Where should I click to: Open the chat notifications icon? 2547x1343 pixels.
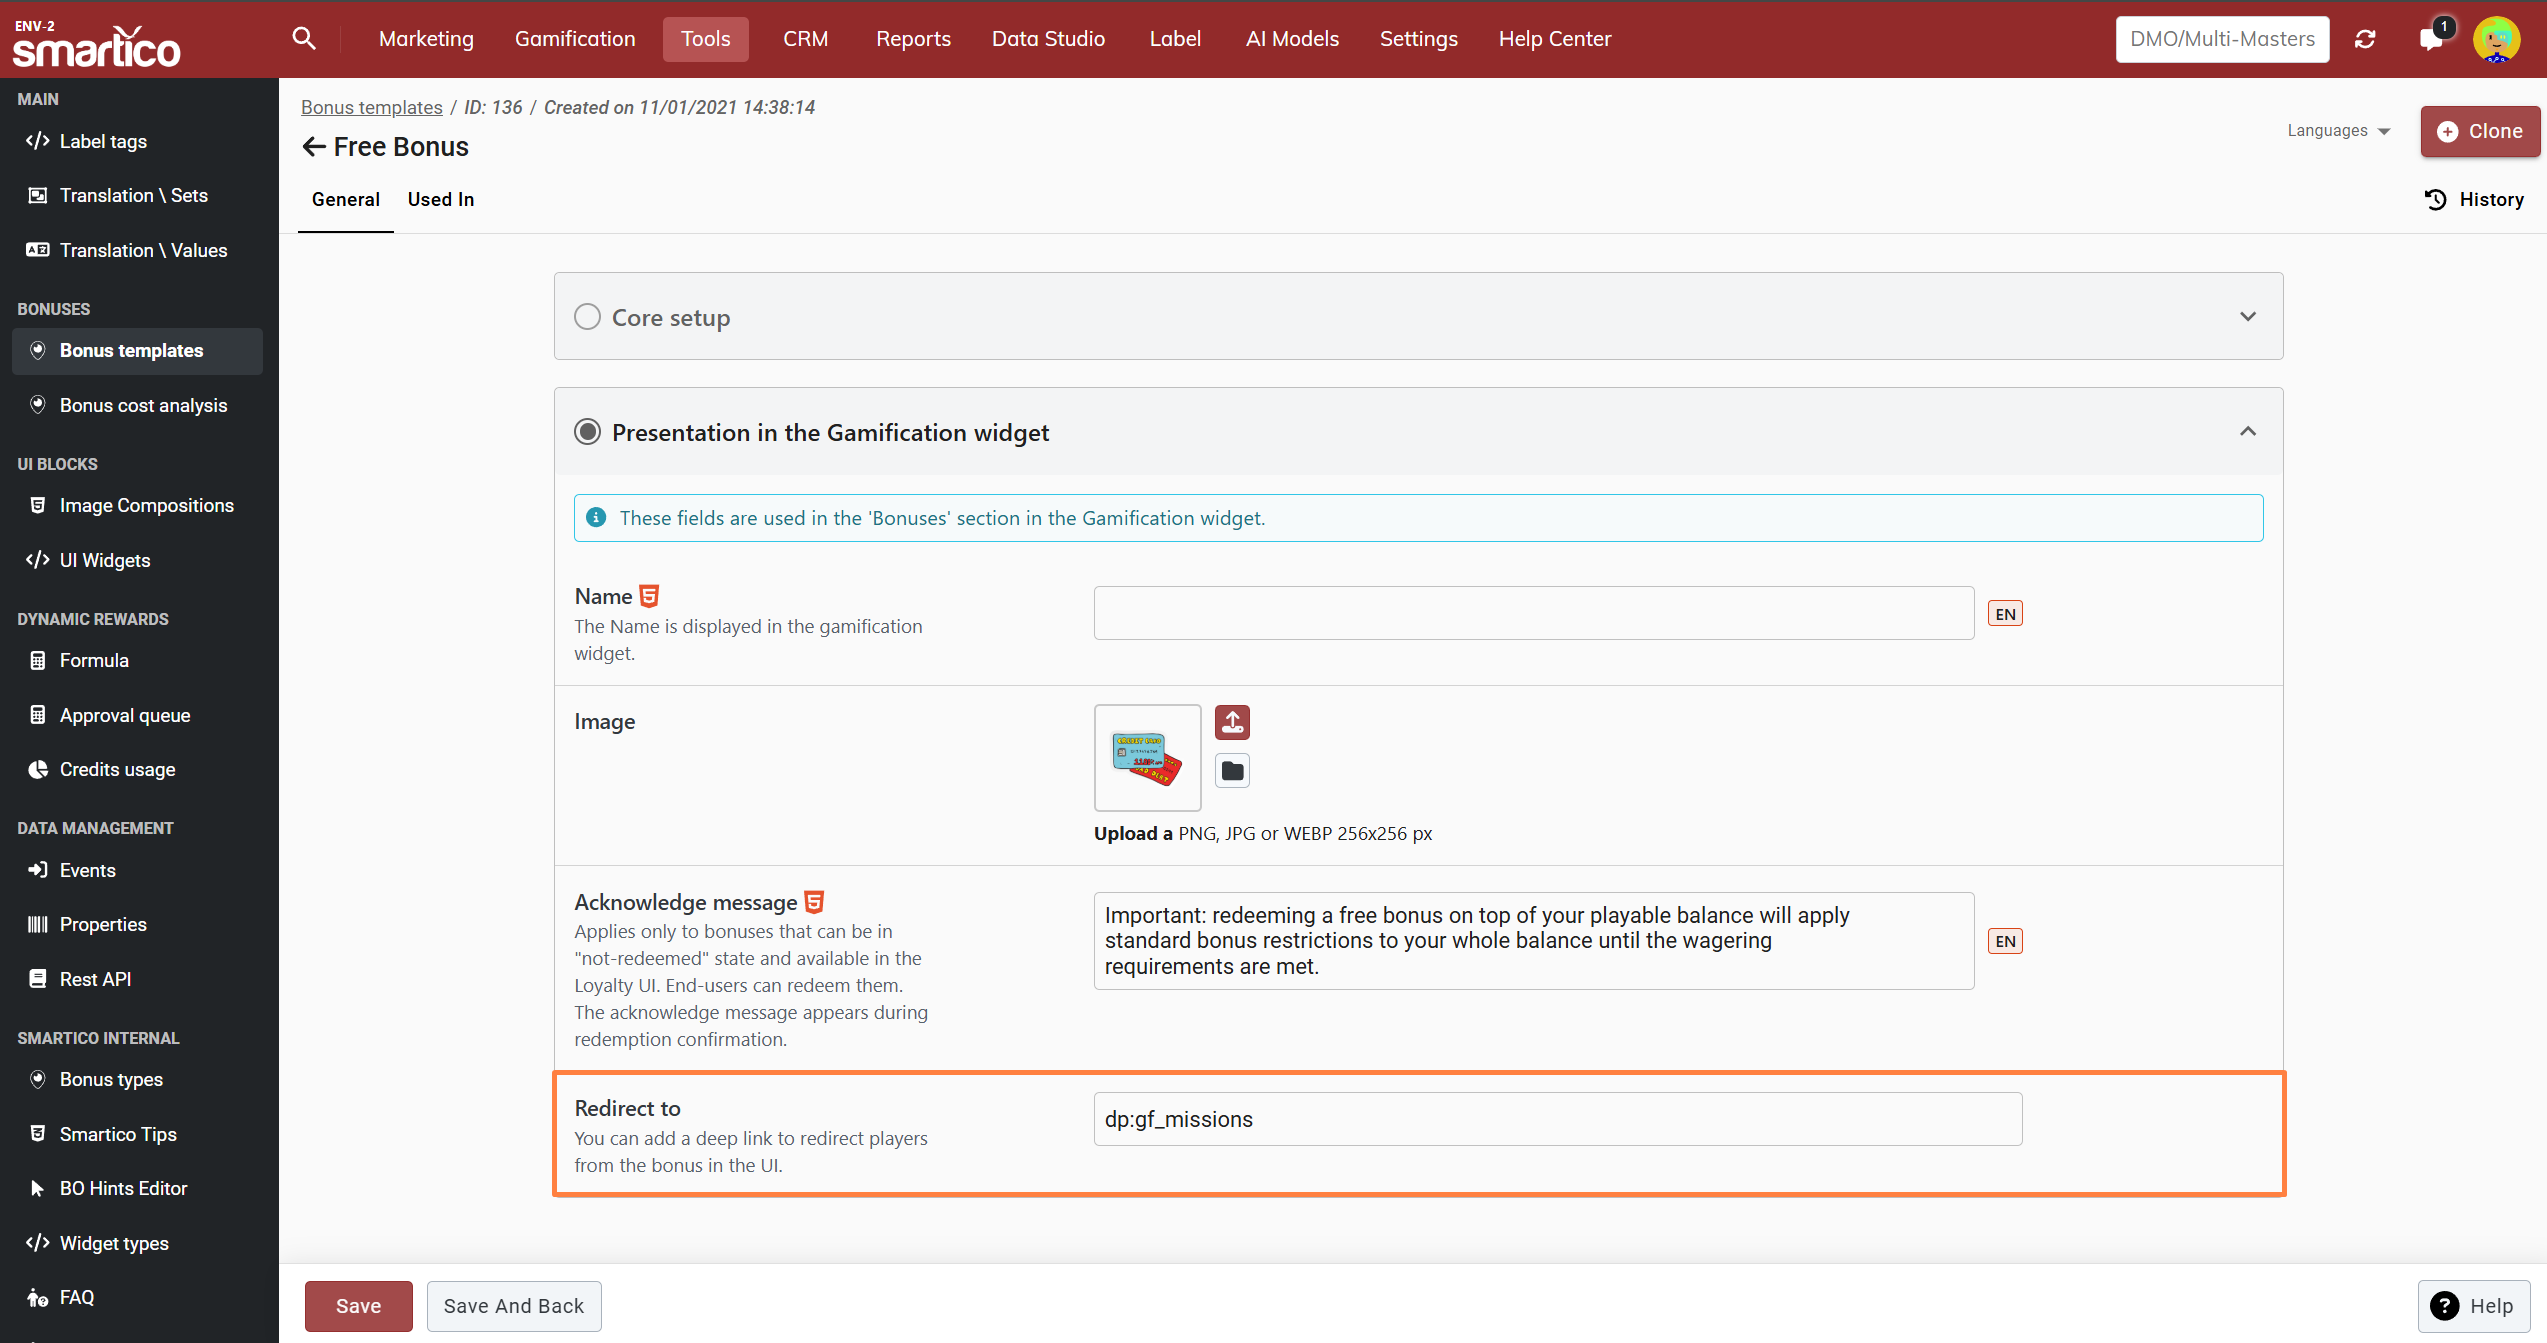click(2431, 39)
